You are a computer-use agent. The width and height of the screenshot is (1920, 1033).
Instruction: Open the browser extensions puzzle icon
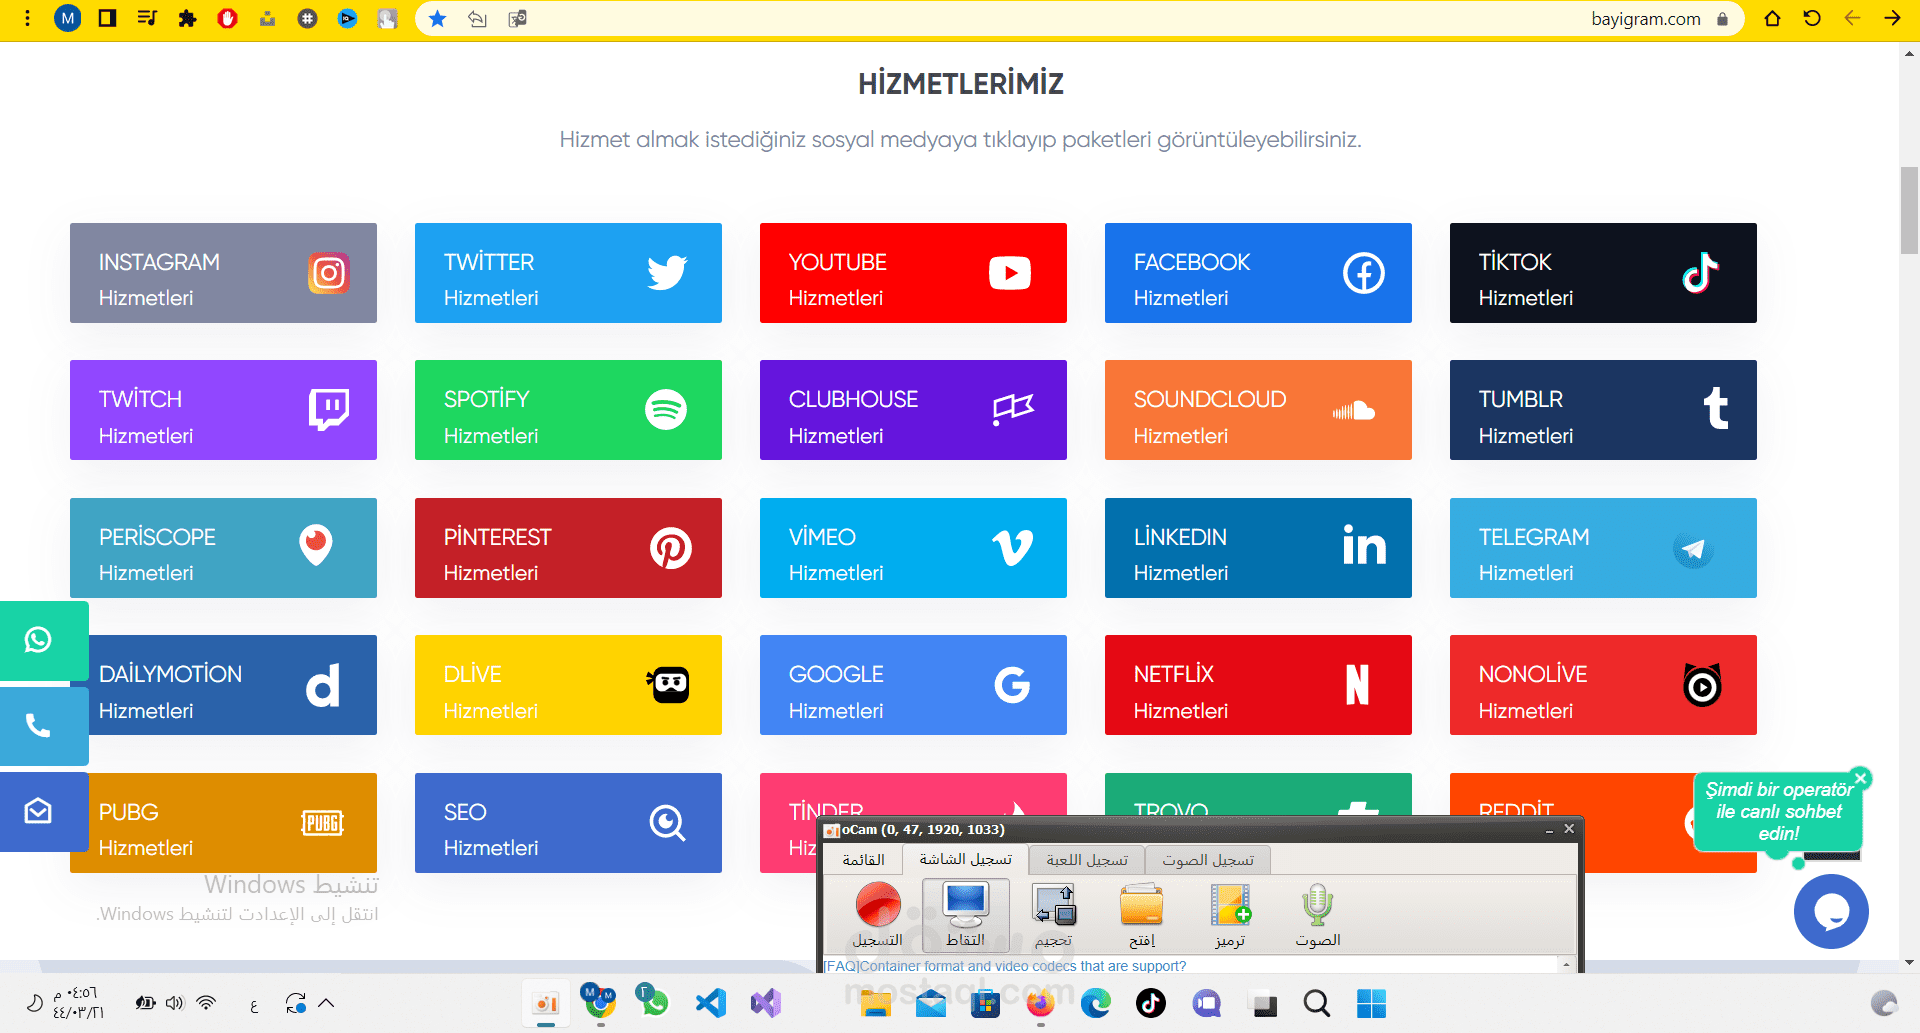pos(187,18)
